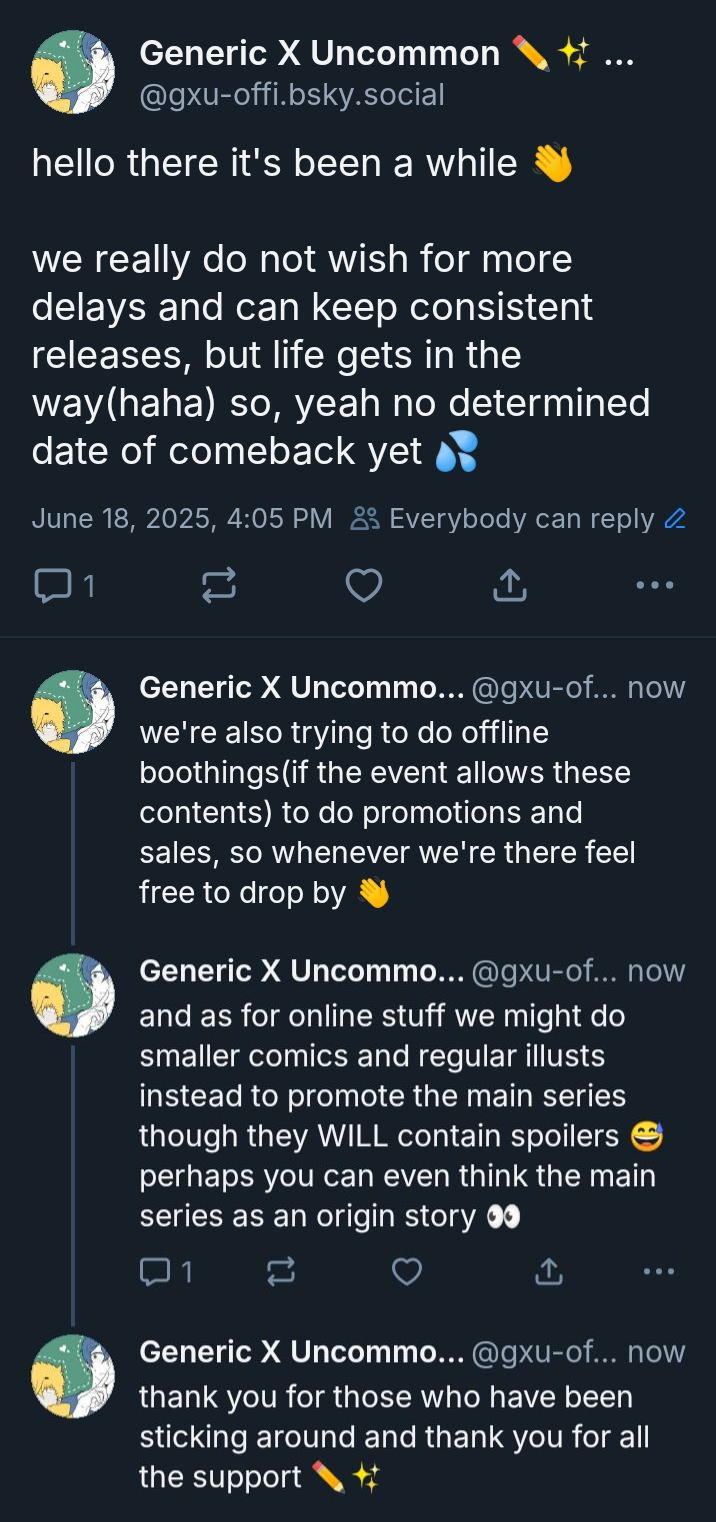
Task: Open avatar on "offline boothings" reply
Action: pyautogui.click(x=73, y=711)
